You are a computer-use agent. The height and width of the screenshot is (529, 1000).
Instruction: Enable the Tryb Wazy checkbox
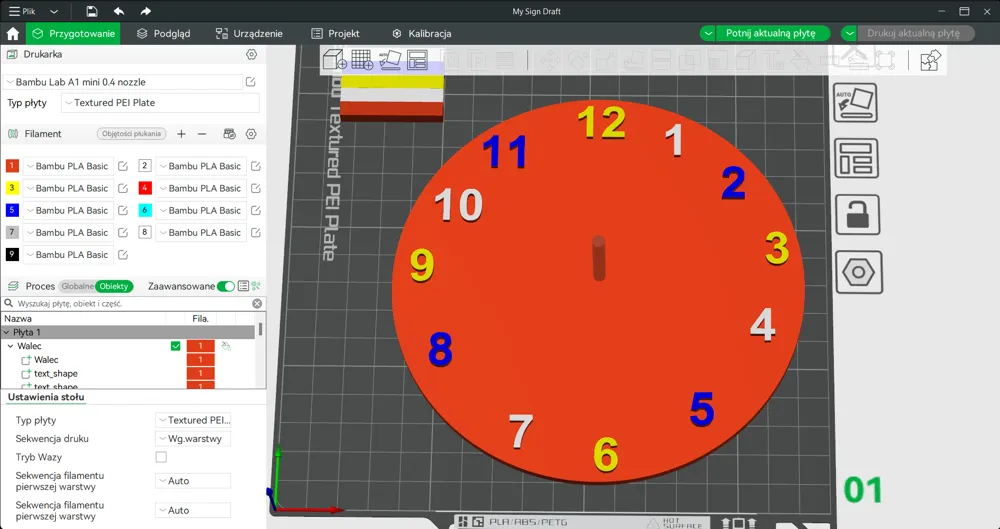[x=161, y=457]
